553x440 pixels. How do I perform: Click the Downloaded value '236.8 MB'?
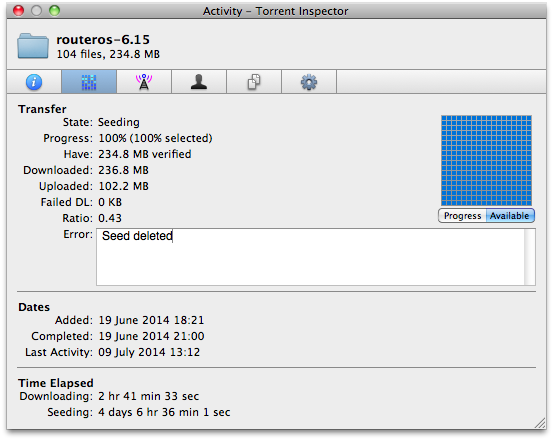[123, 170]
